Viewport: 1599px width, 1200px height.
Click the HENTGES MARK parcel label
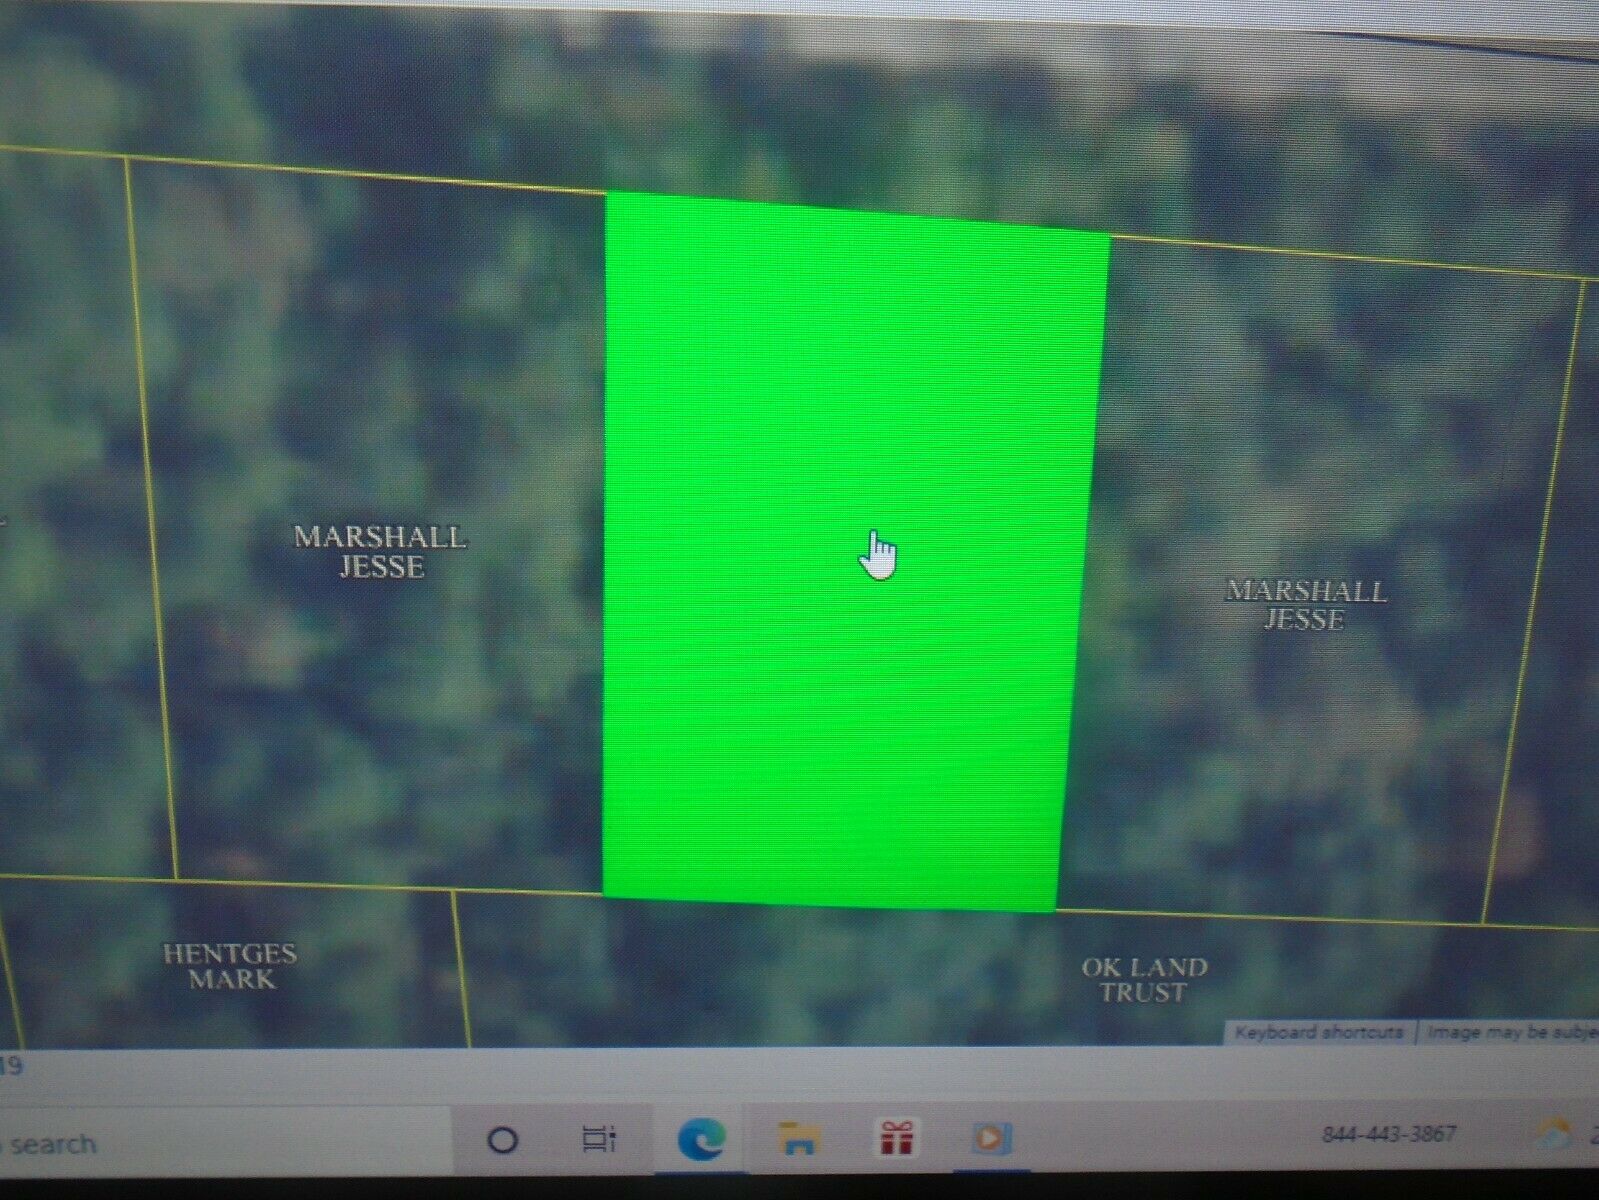(x=231, y=966)
